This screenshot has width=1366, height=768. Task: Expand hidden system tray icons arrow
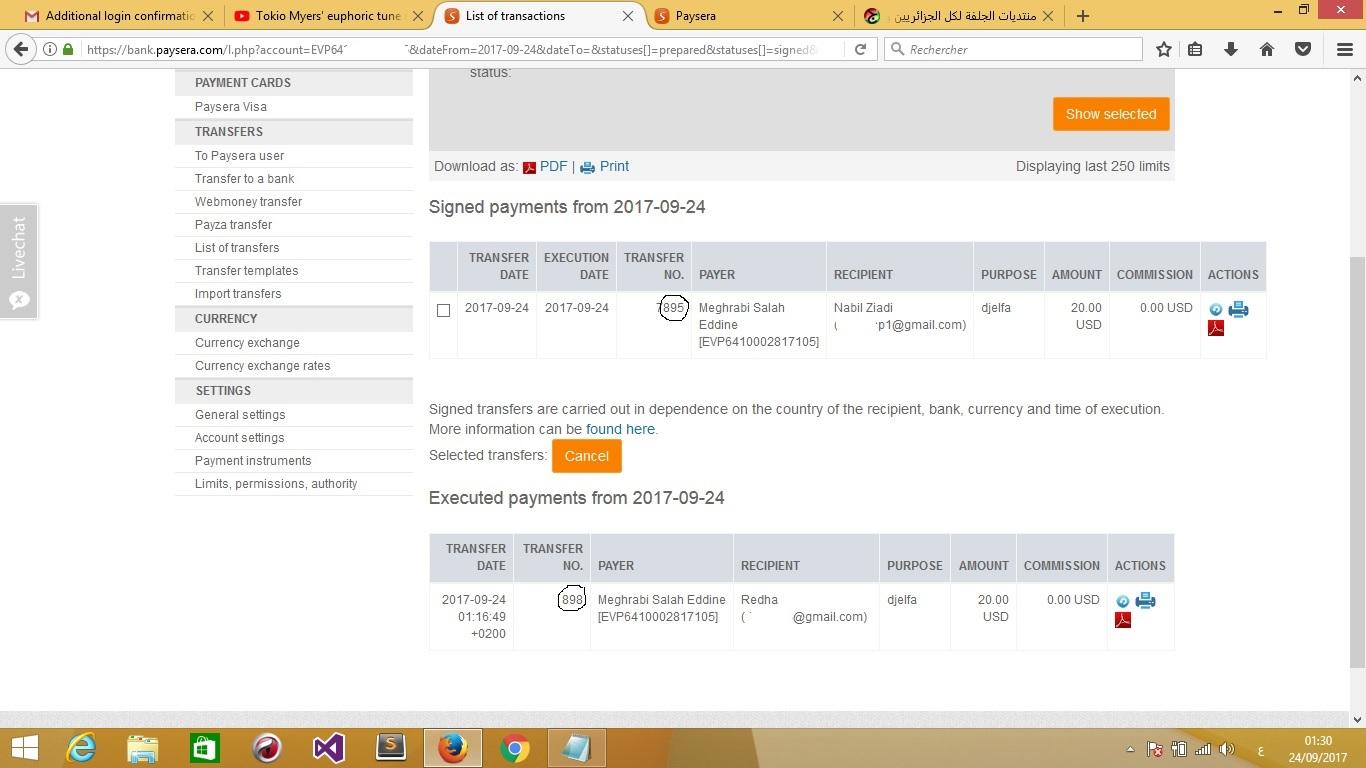pyautogui.click(x=1130, y=749)
